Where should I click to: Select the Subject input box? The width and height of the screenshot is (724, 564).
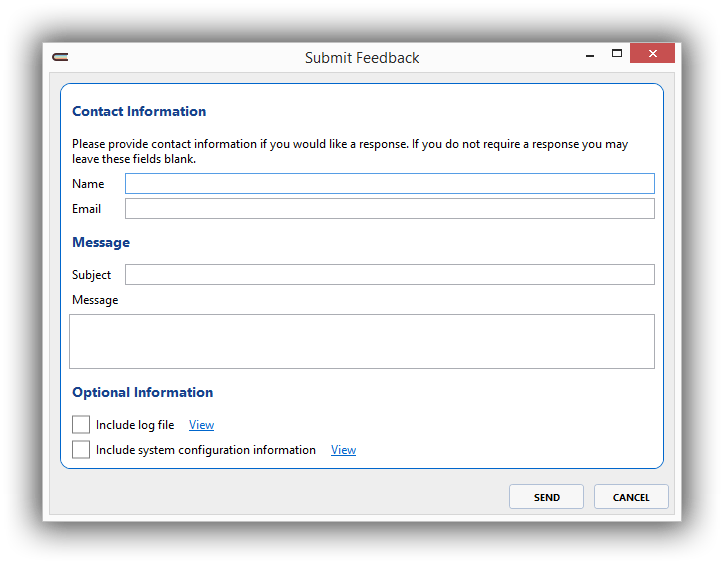pyautogui.click(x=389, y=275)
